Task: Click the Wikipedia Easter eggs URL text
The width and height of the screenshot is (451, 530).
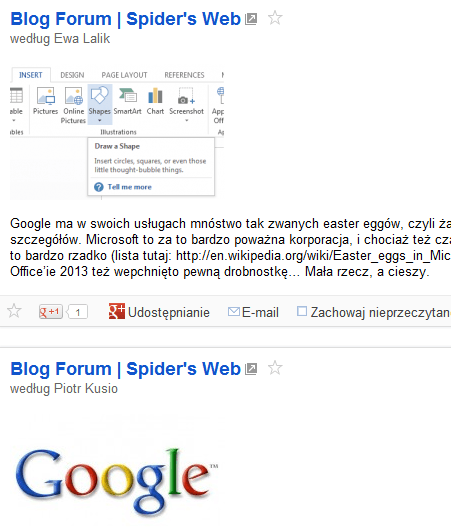Action: click(x=313, y=256)
